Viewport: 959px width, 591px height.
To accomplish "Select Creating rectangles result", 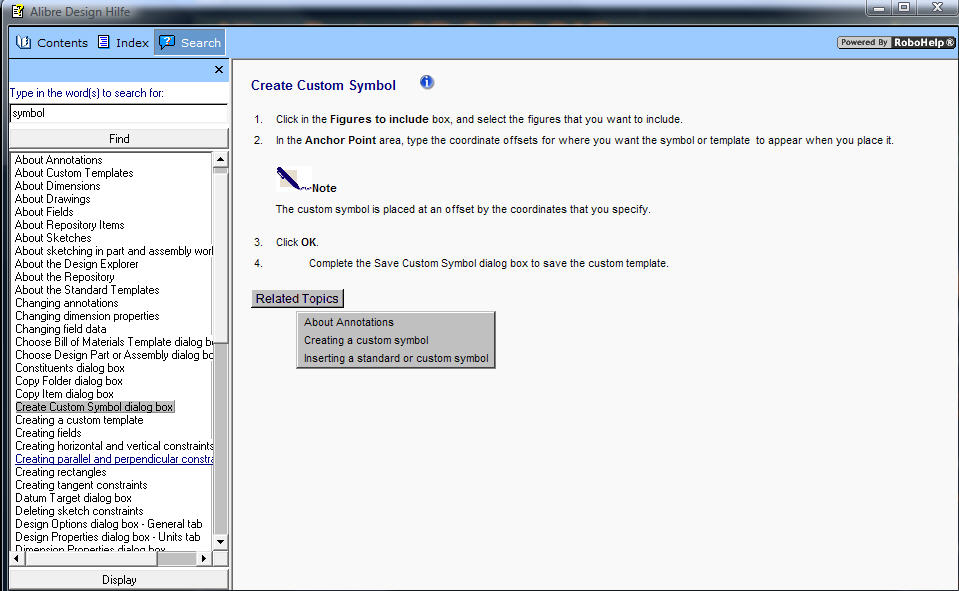I will (61, 472).
